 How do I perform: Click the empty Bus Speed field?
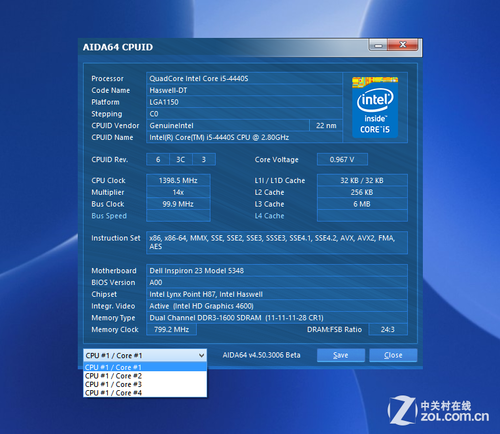pyautogui.click(x=178, y=216)
